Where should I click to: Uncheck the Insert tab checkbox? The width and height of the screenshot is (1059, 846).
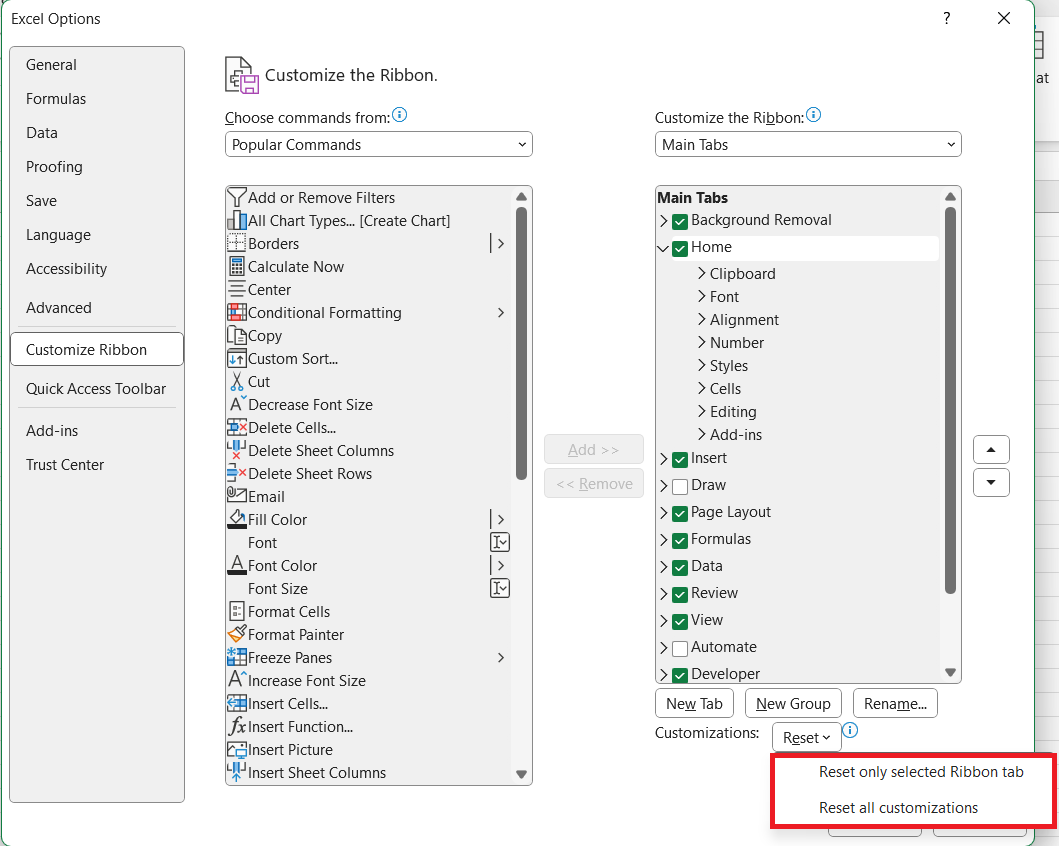coord(680,459)
